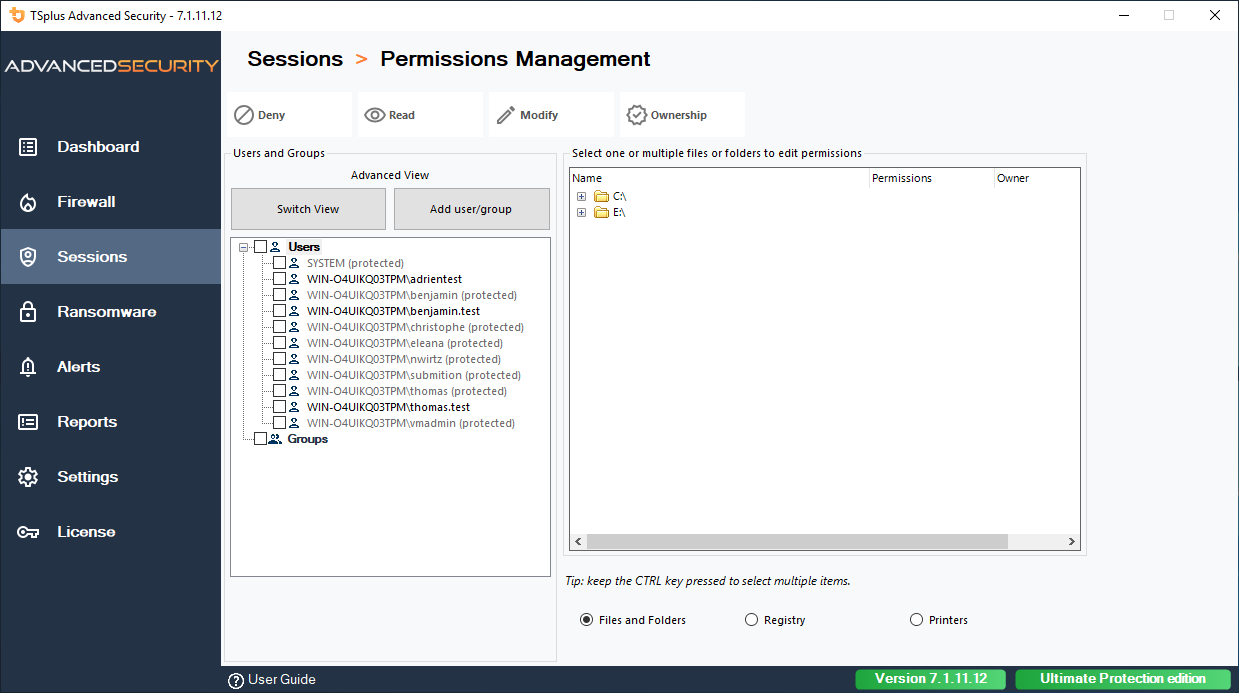Expand the C:\ drive folder
Viewport: 1239px width, 693px height.
tap(581, 196)
